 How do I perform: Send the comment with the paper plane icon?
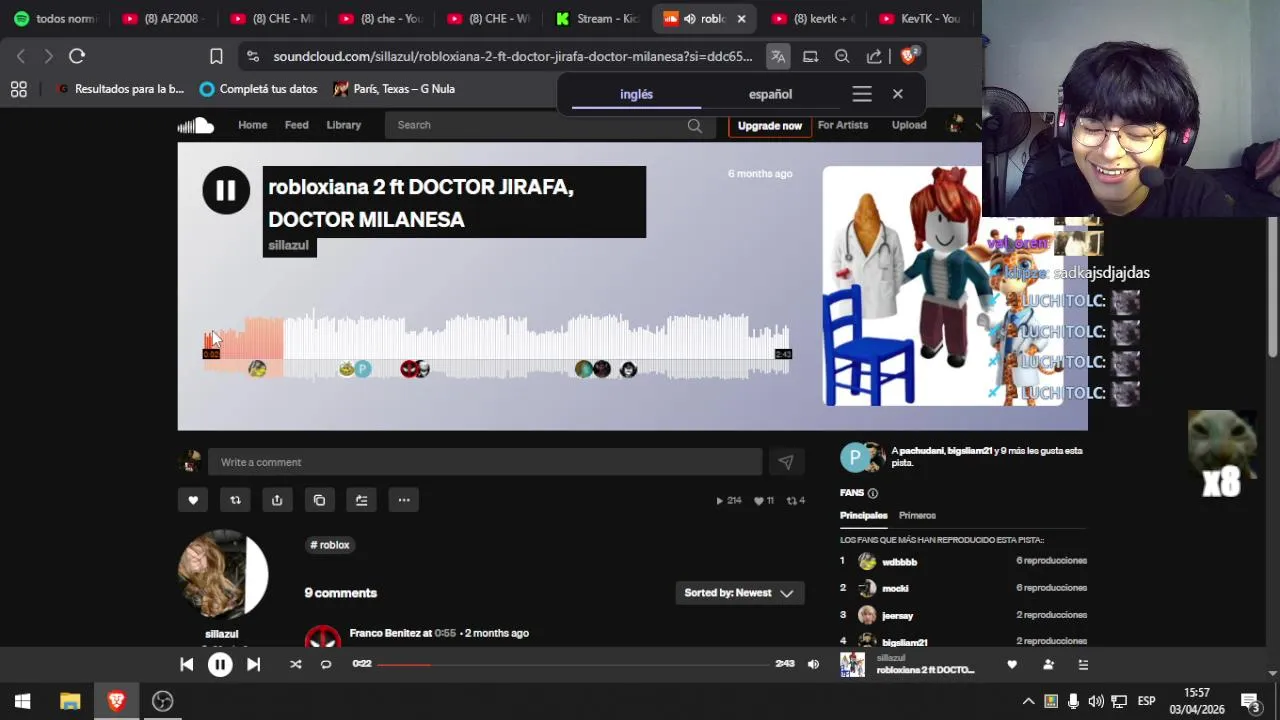[786, 462]
